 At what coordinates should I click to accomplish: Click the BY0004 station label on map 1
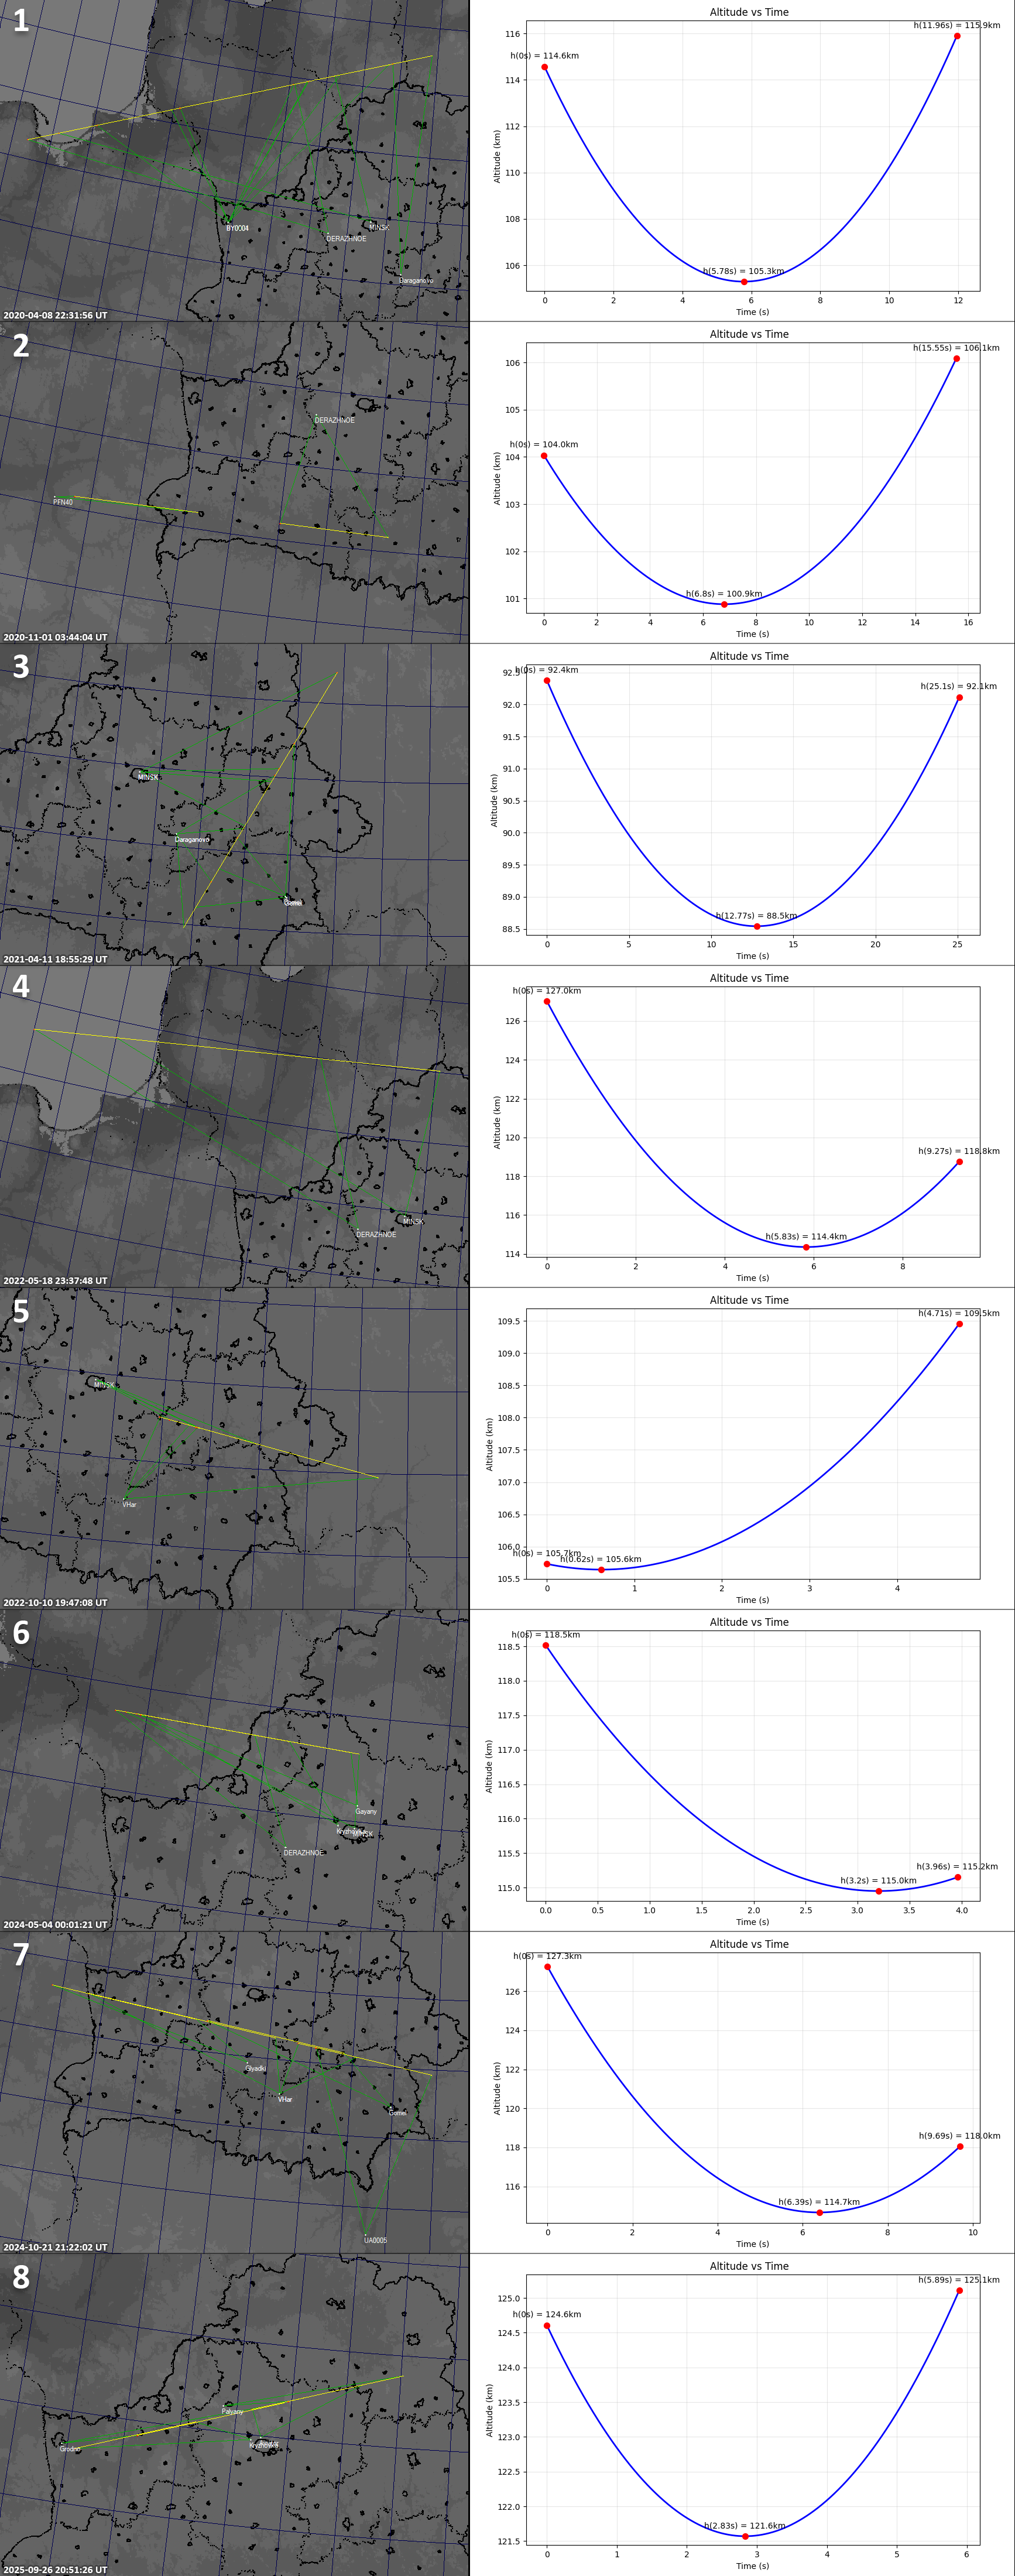(237, 228)
